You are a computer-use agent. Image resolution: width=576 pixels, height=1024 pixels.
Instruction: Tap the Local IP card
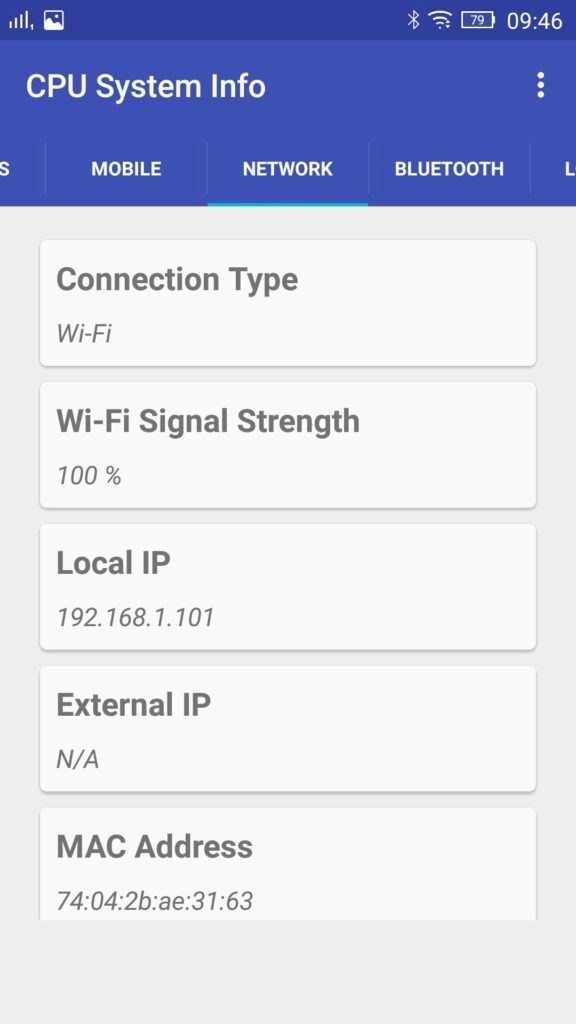pos(288,586)
